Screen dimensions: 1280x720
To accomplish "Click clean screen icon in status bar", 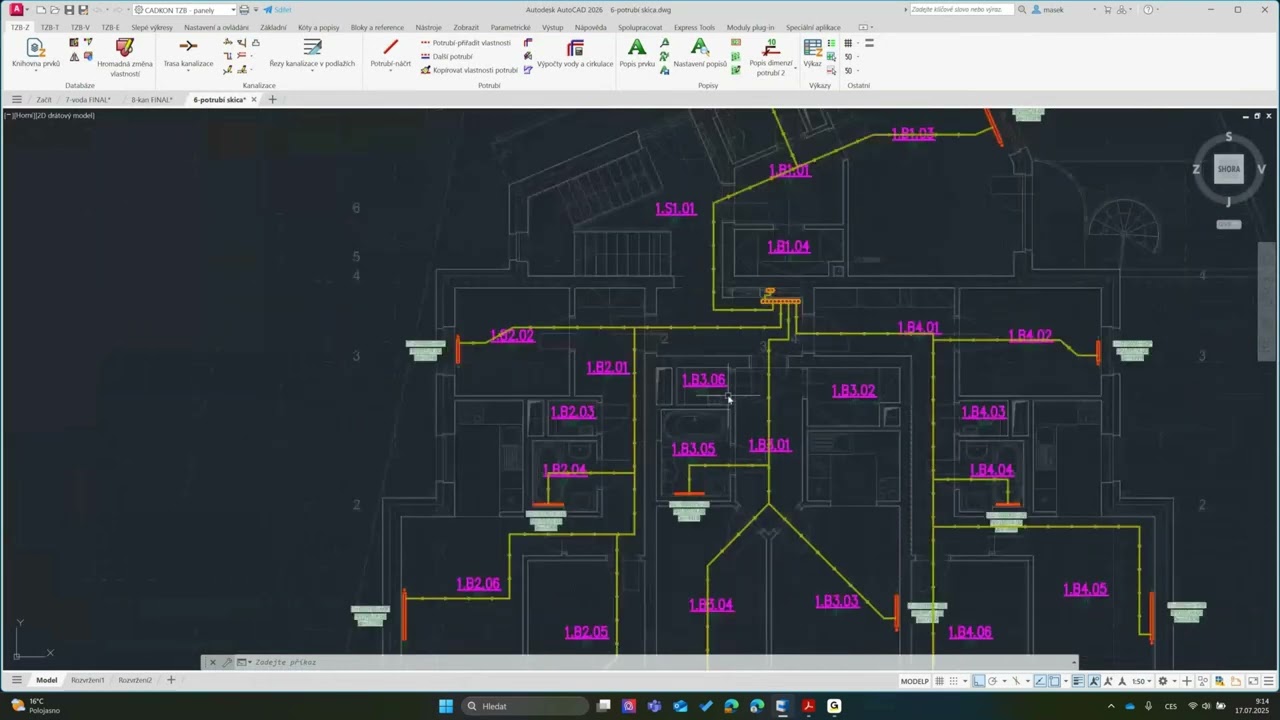I will [x=1253, y=681].
